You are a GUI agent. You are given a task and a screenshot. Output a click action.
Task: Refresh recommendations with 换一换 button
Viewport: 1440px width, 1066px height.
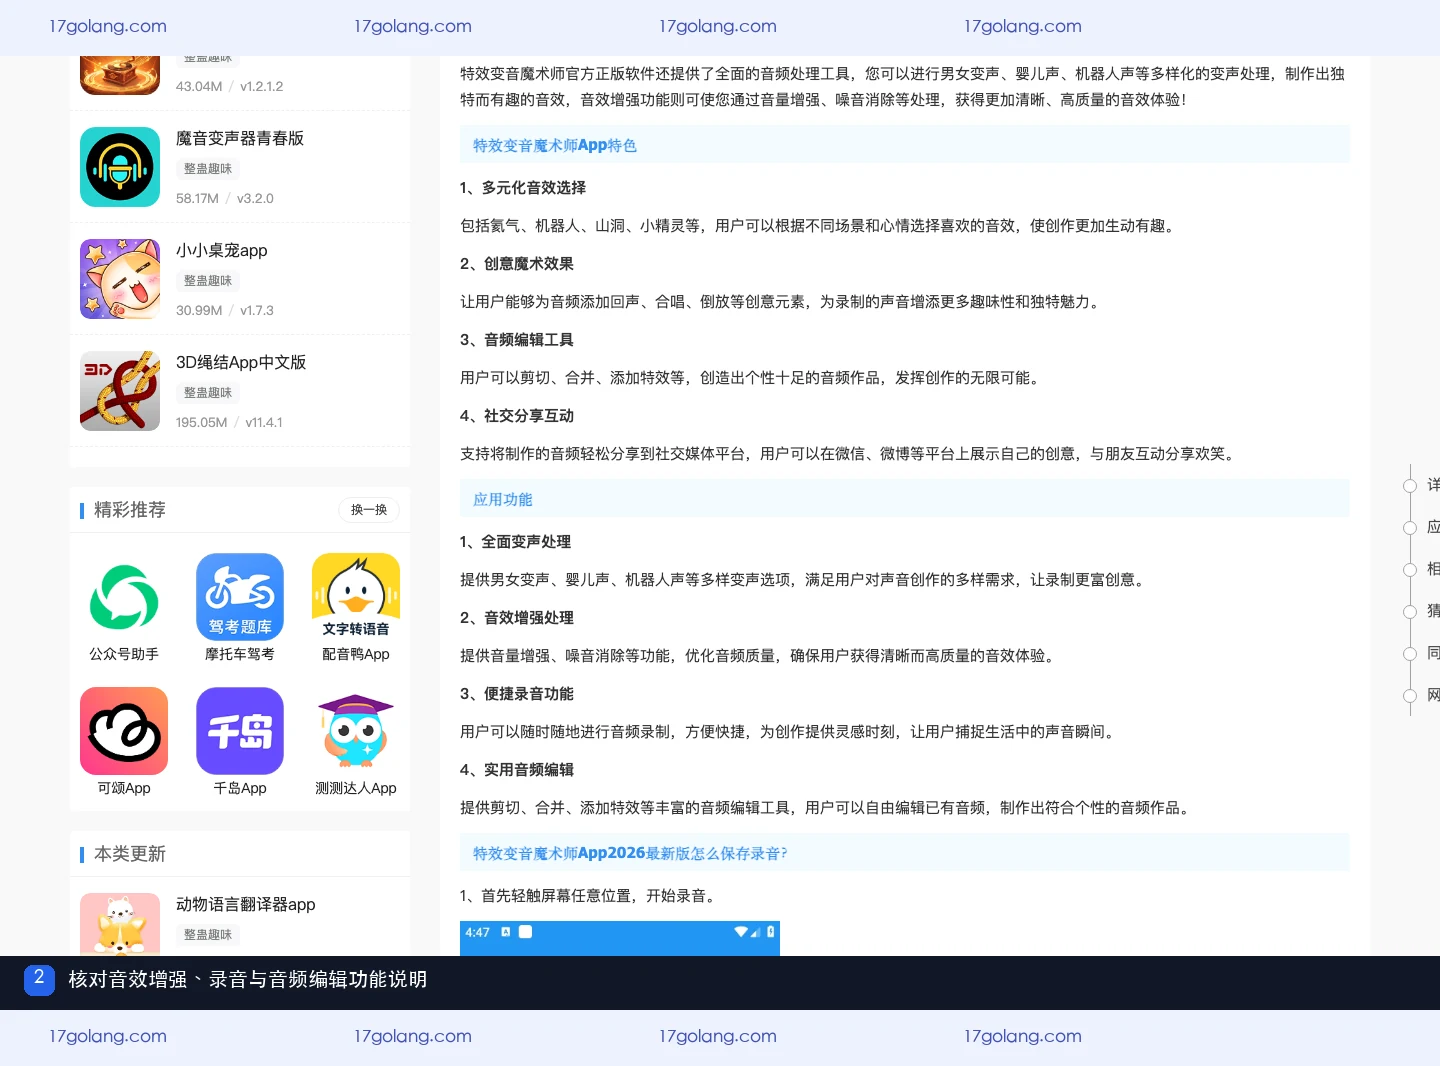369,510
